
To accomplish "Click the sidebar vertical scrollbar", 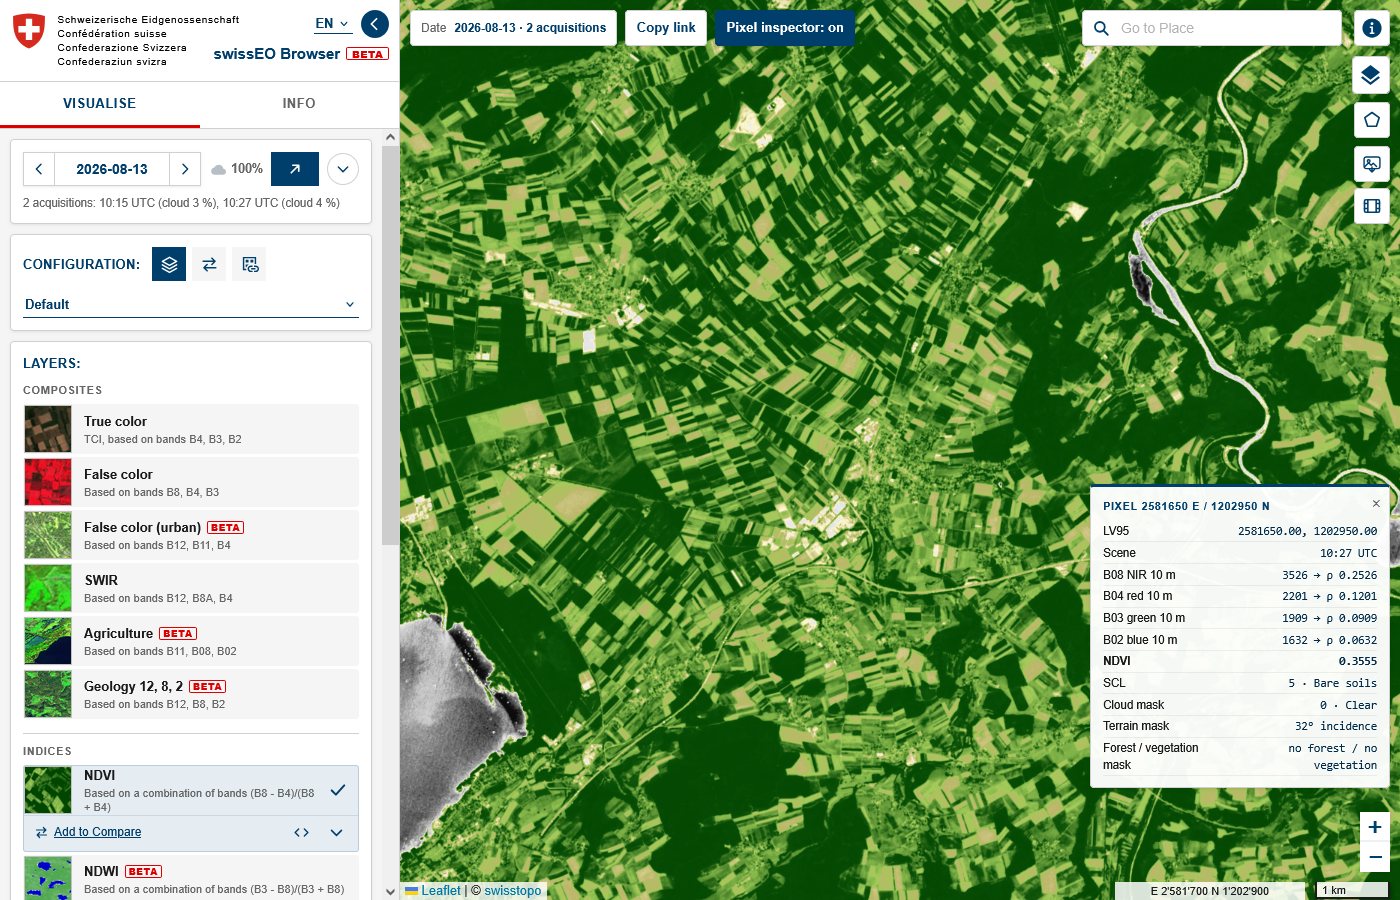I will coord(390,345).
